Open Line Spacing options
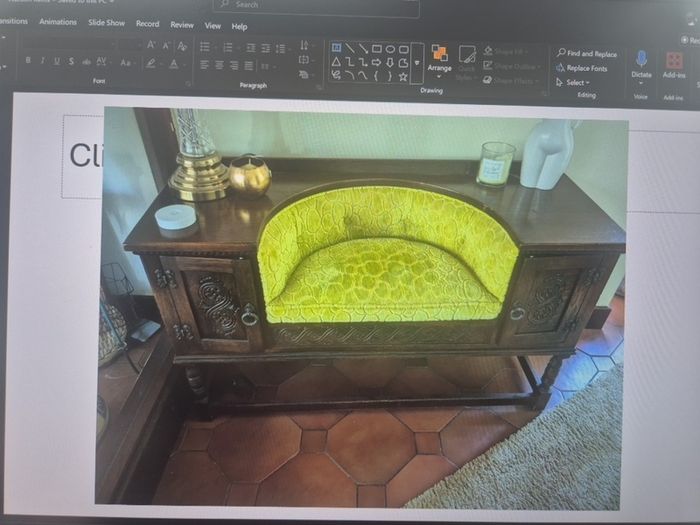 (x=281, y=49)
